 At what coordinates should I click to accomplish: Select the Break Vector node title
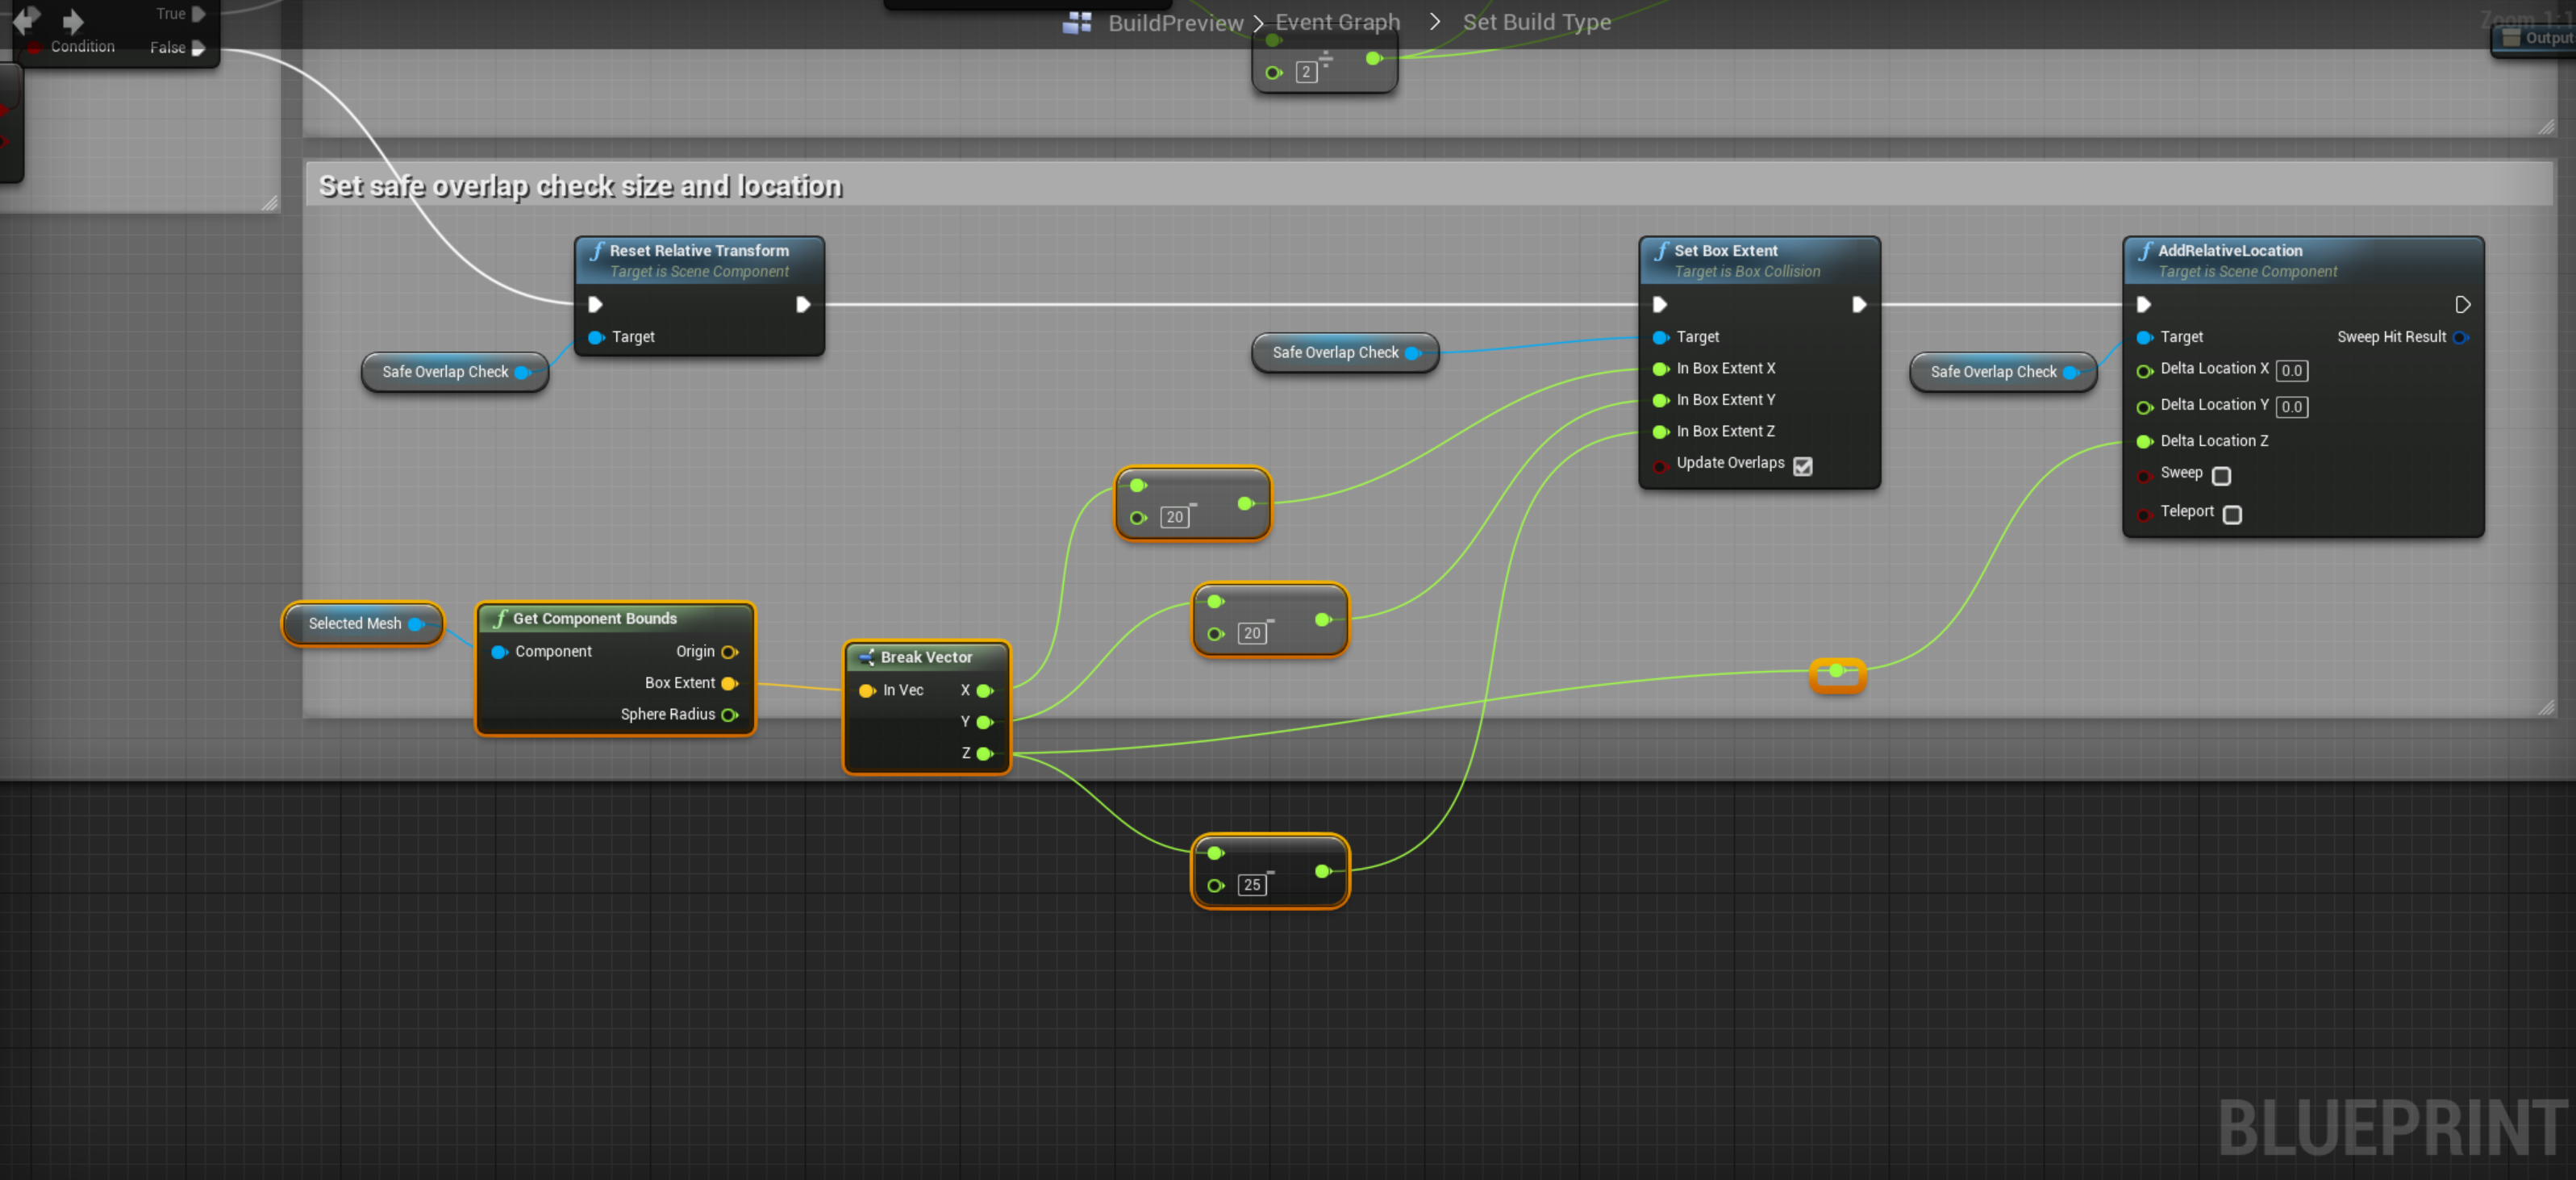tap(926, 657)
